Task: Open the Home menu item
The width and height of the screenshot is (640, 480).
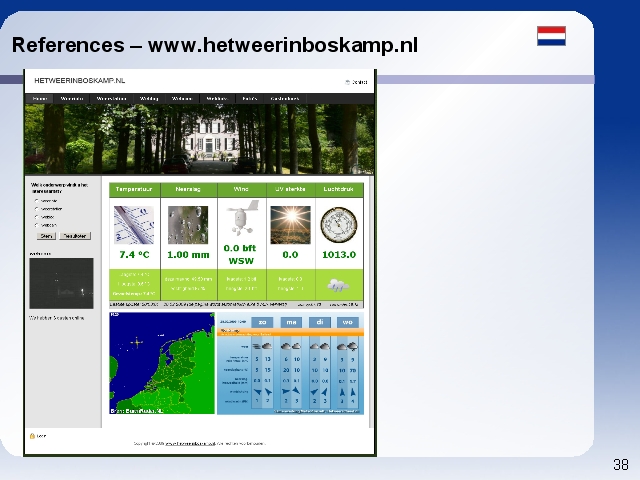Action: [40, 99]
